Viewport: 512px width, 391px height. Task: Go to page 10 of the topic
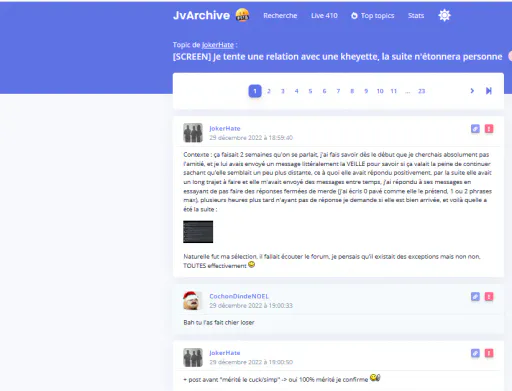point(380,91)
